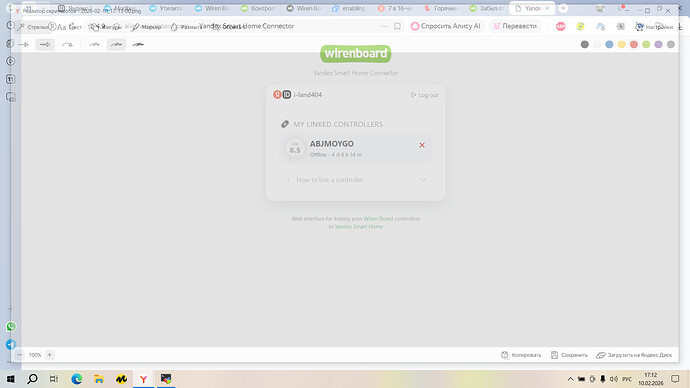This screenshot has height=388, width=690.
Task: Select the Размытие blur tool
Action: 187,27
